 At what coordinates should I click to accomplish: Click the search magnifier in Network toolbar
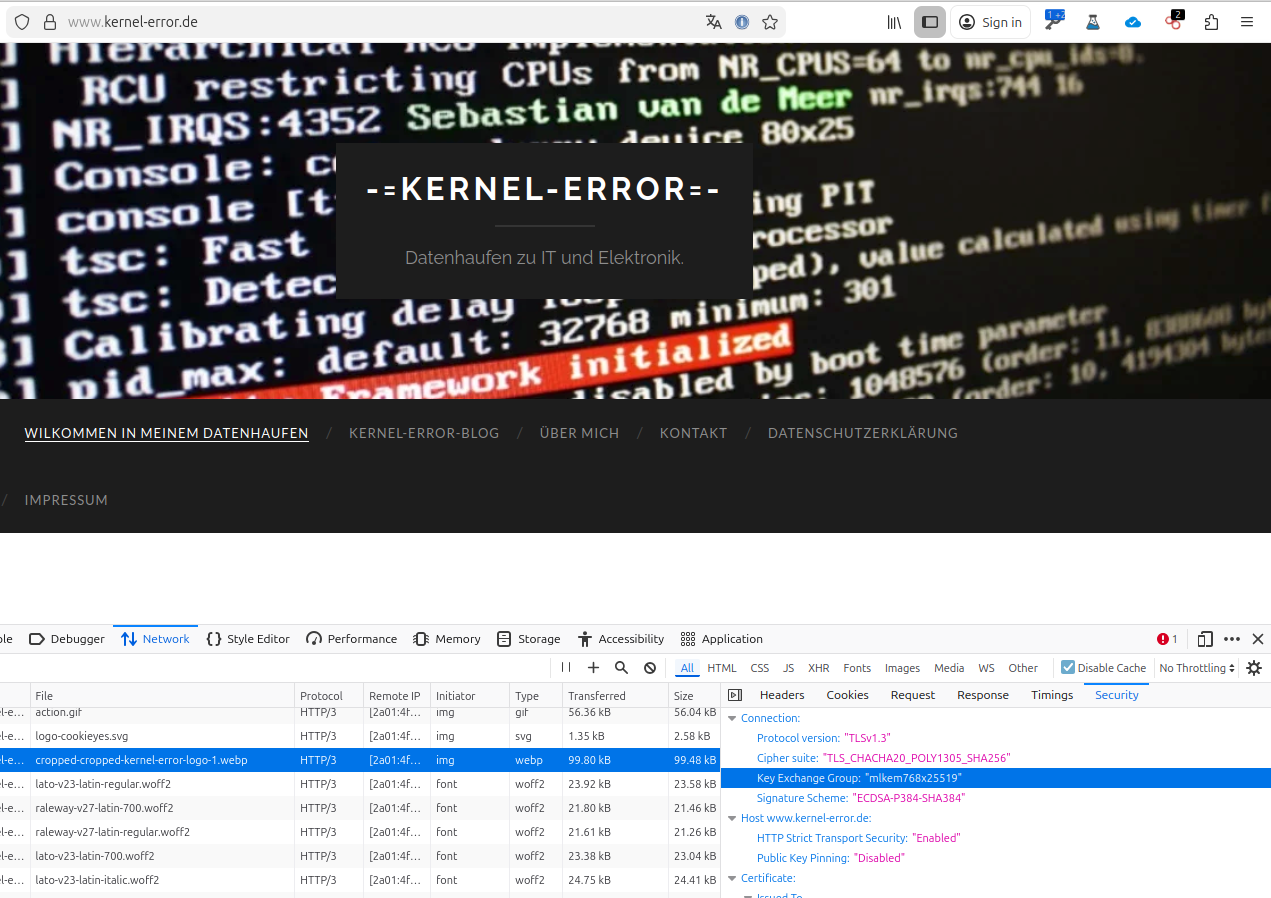621,668
